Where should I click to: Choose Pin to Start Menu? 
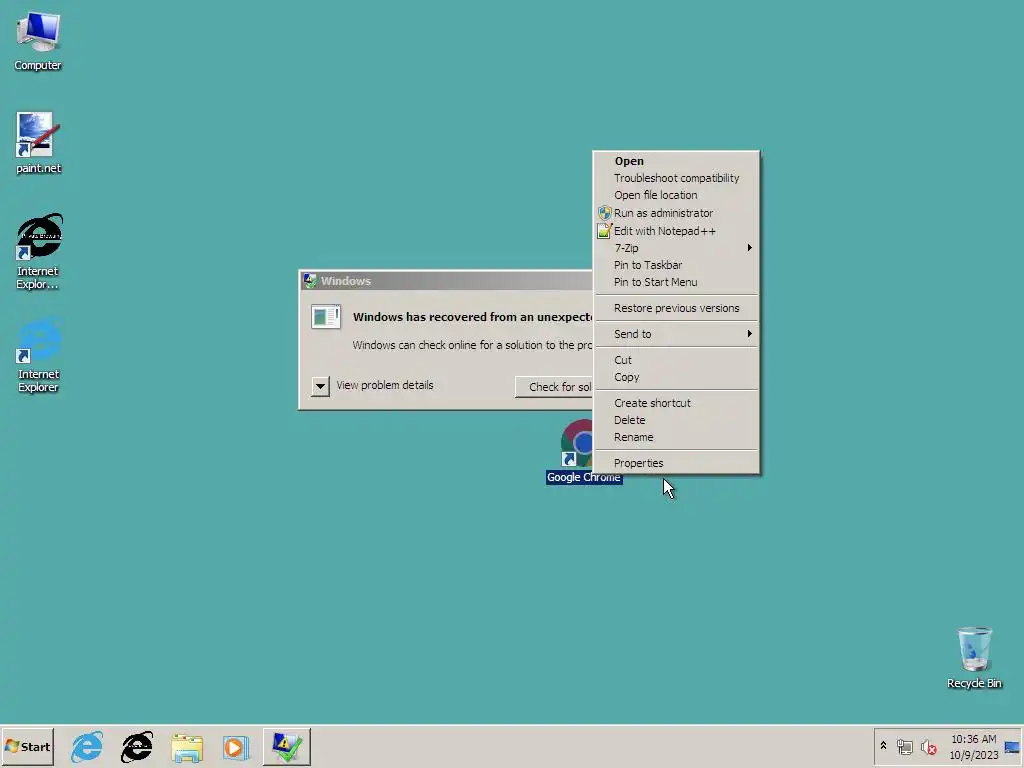[x=676, y=282]
